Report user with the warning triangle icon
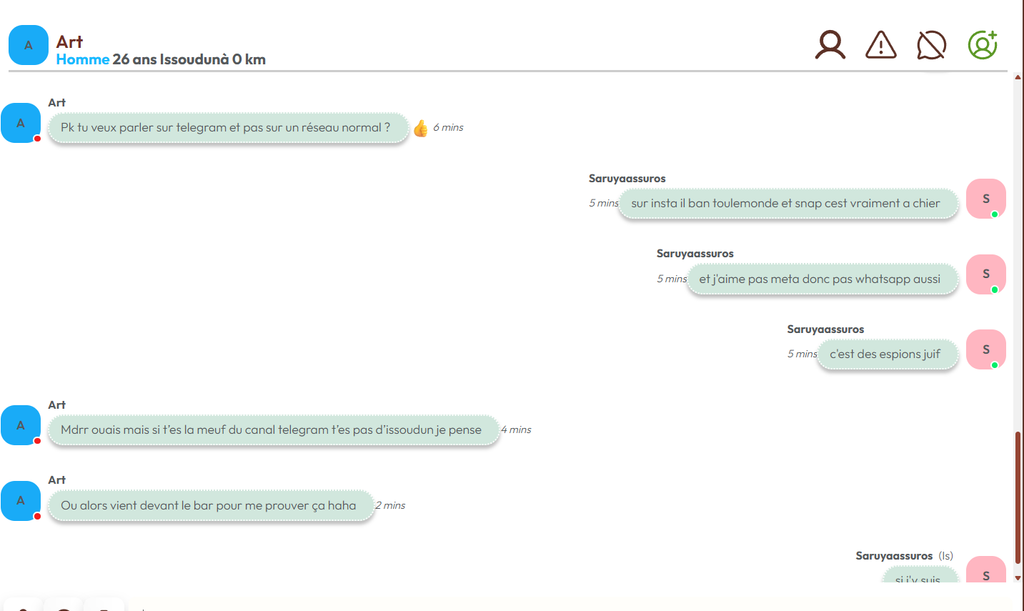This screenshot has width=1024, height=611. pos(881,45)
